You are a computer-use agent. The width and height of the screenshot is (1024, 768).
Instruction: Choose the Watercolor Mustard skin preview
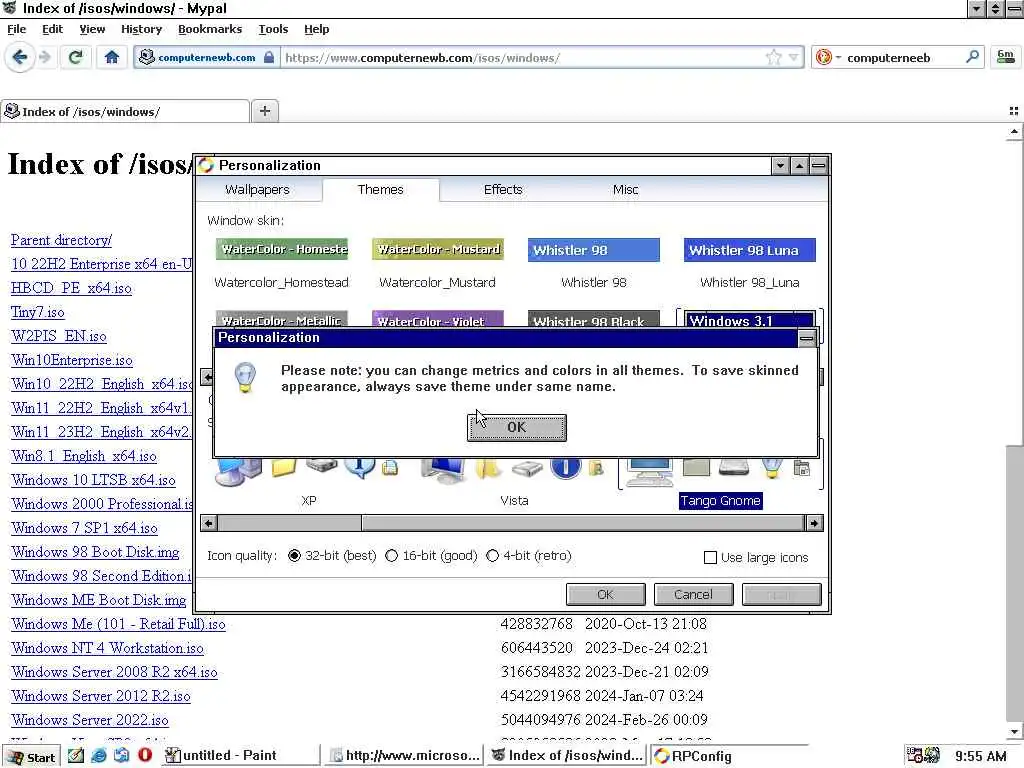pos(438,249)
